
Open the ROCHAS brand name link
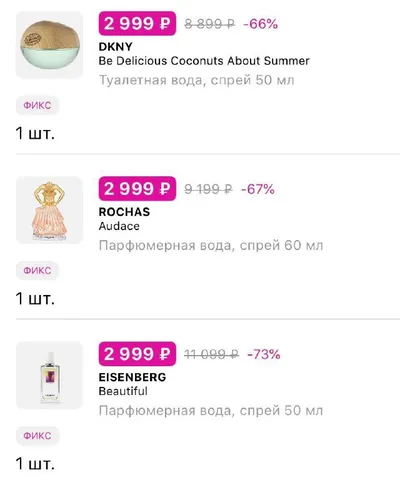124,212
